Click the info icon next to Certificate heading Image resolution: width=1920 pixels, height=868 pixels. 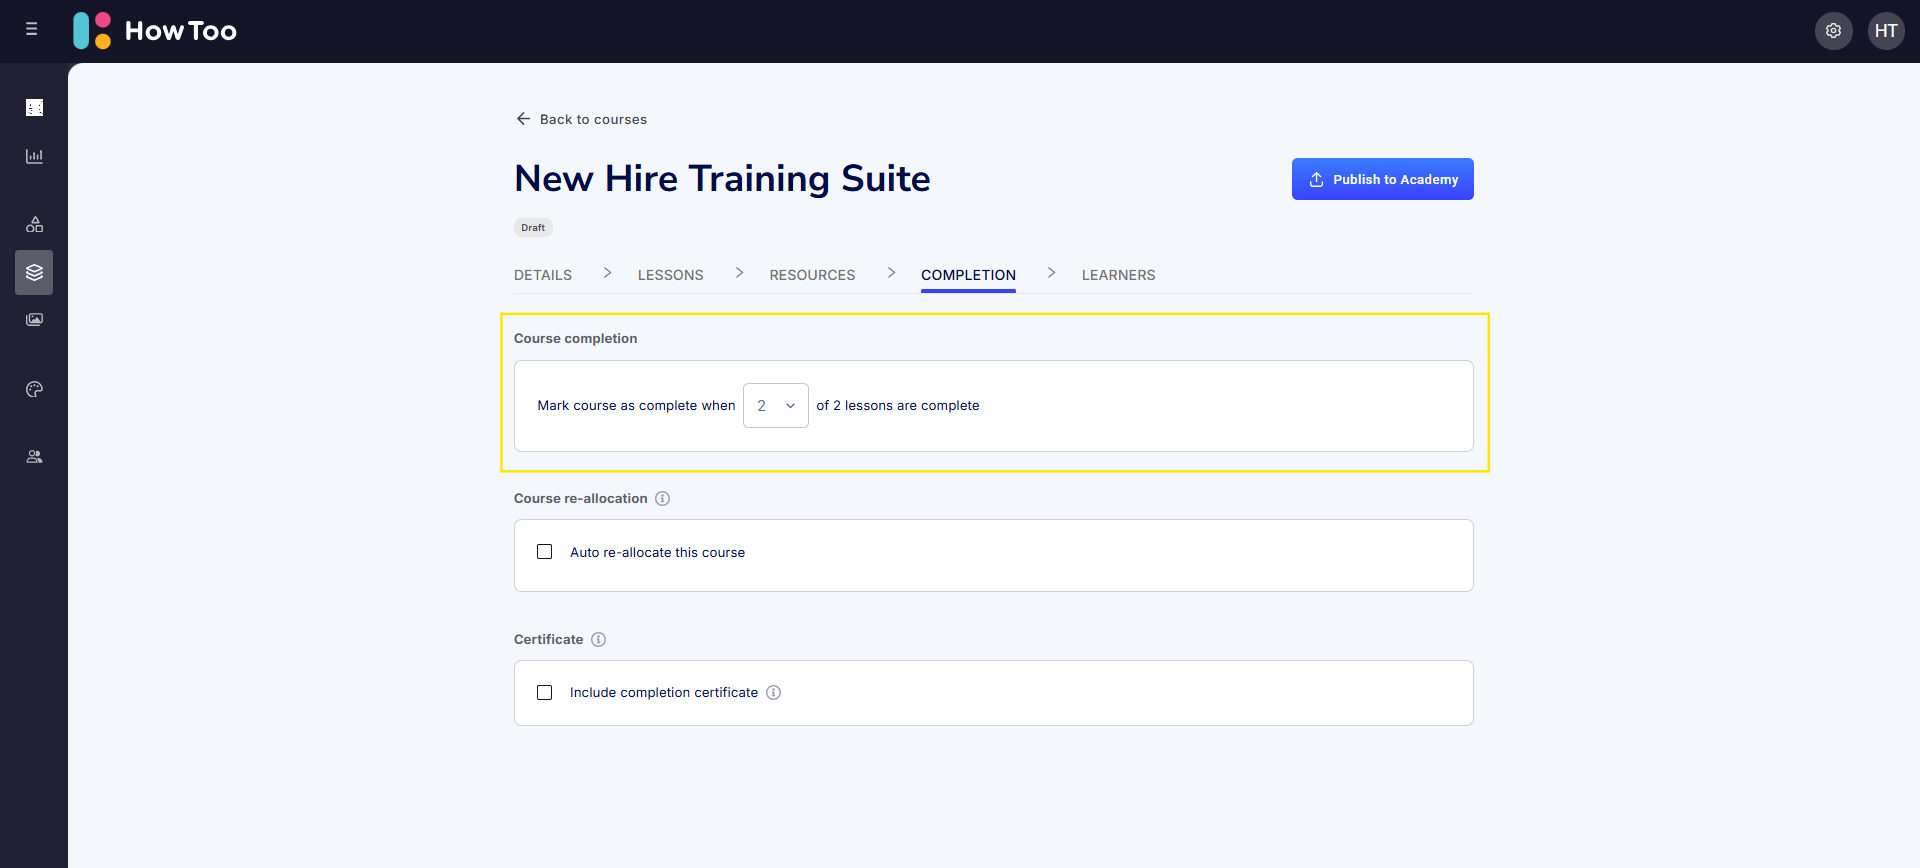[x=598, y=640]
